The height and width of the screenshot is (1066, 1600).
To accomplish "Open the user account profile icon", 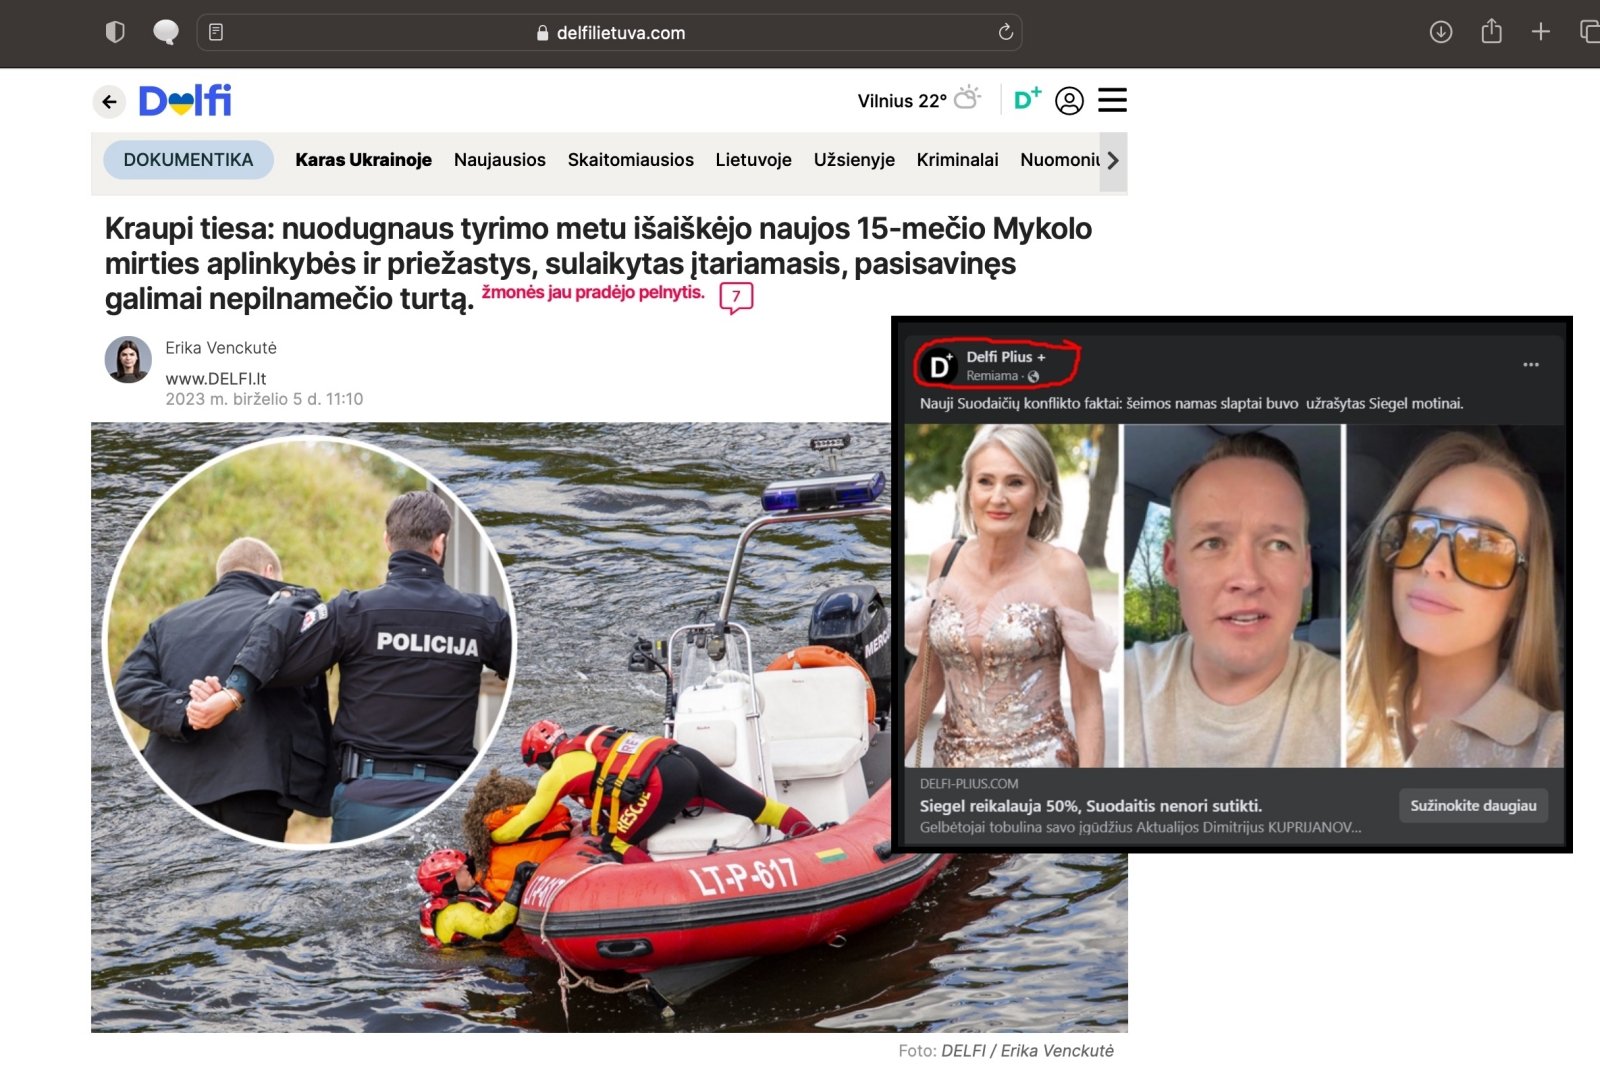I will (1069, 100).
